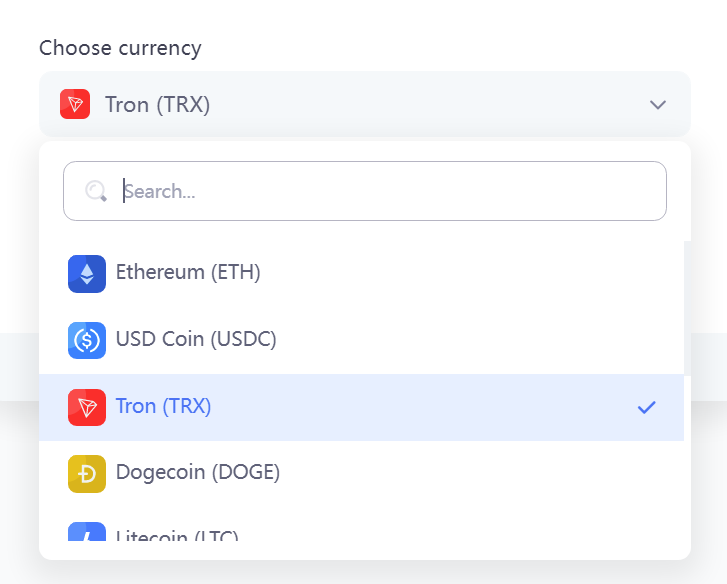Viewport: 727px width, 584px height.
Task: Click the Tron icon in the selected currency field
Action: tap(75, 104)
